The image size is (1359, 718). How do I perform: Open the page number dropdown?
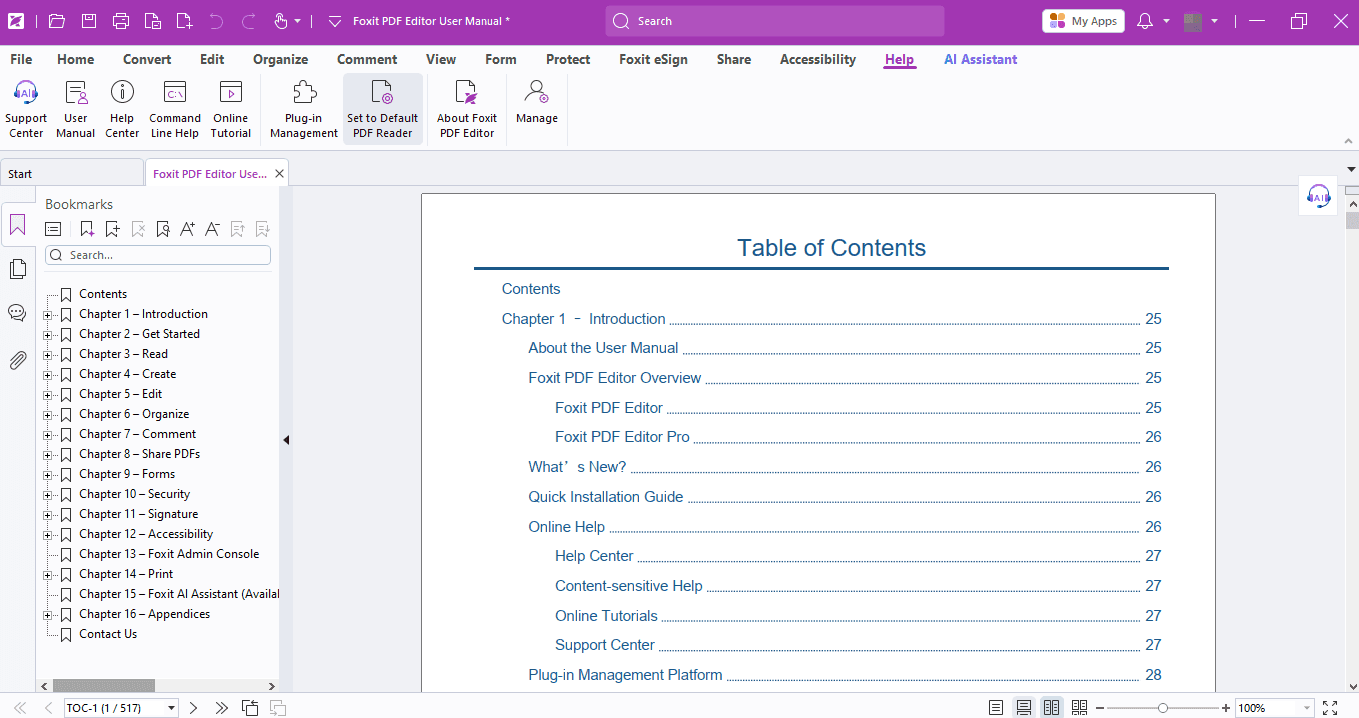coord(171,708)
